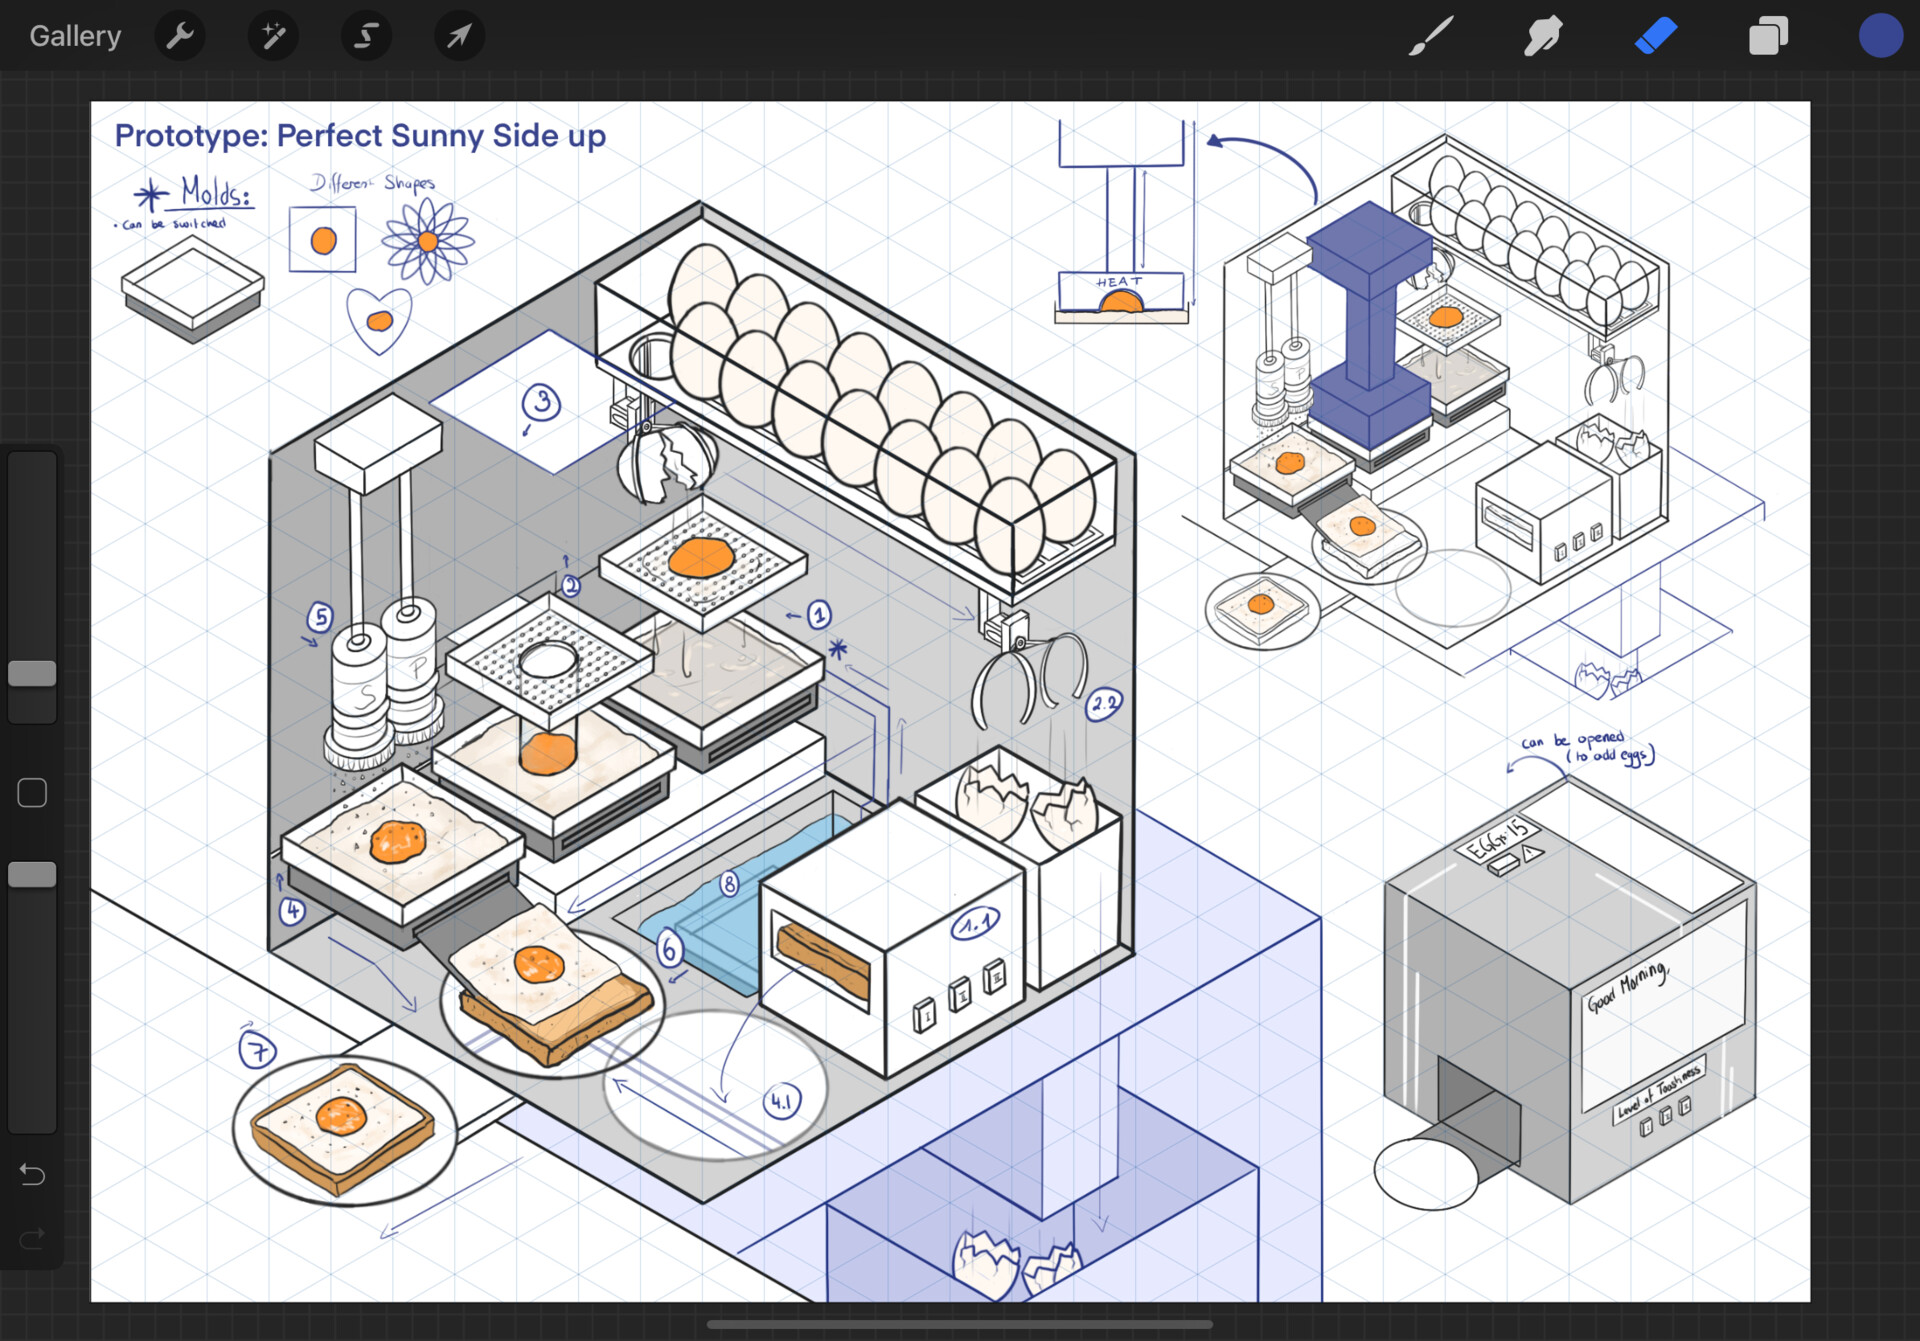
Task: Click the brush size slider handle
Action: [32, 673]
